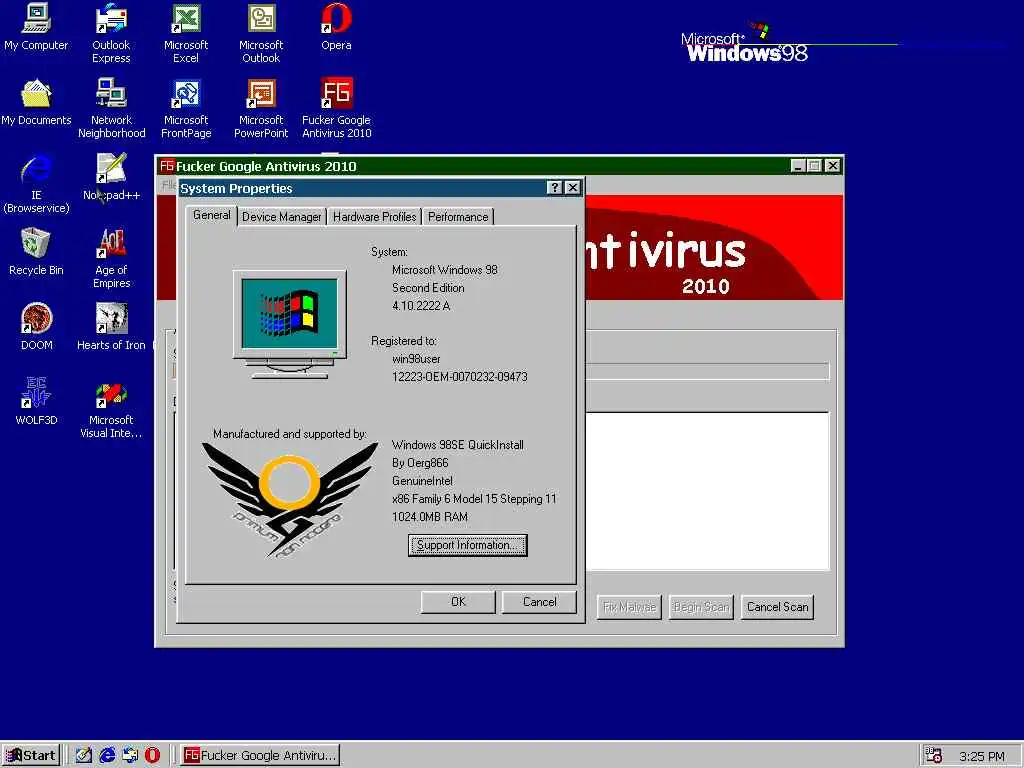
Task: Click Support Information button
Action: click(468, 545)
